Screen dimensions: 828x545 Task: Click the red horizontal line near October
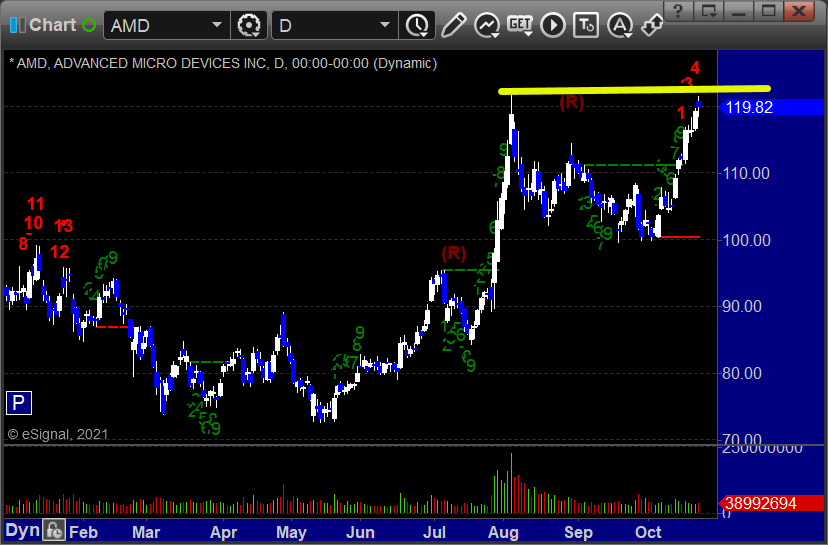pyautogui.click(x=680, y=237)
